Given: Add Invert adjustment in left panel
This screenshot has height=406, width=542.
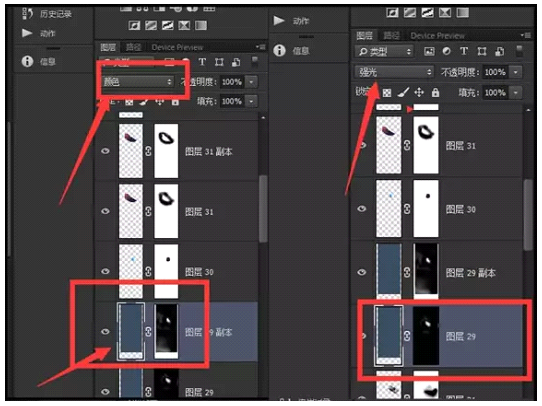Looking at the screenshot, I should [x=134, y=25].
